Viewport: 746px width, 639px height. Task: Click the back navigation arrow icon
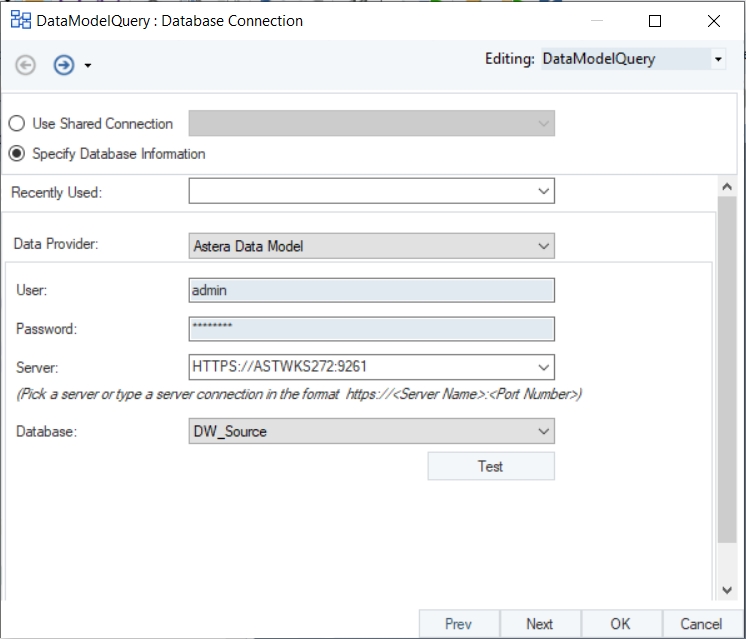(26, 65)
